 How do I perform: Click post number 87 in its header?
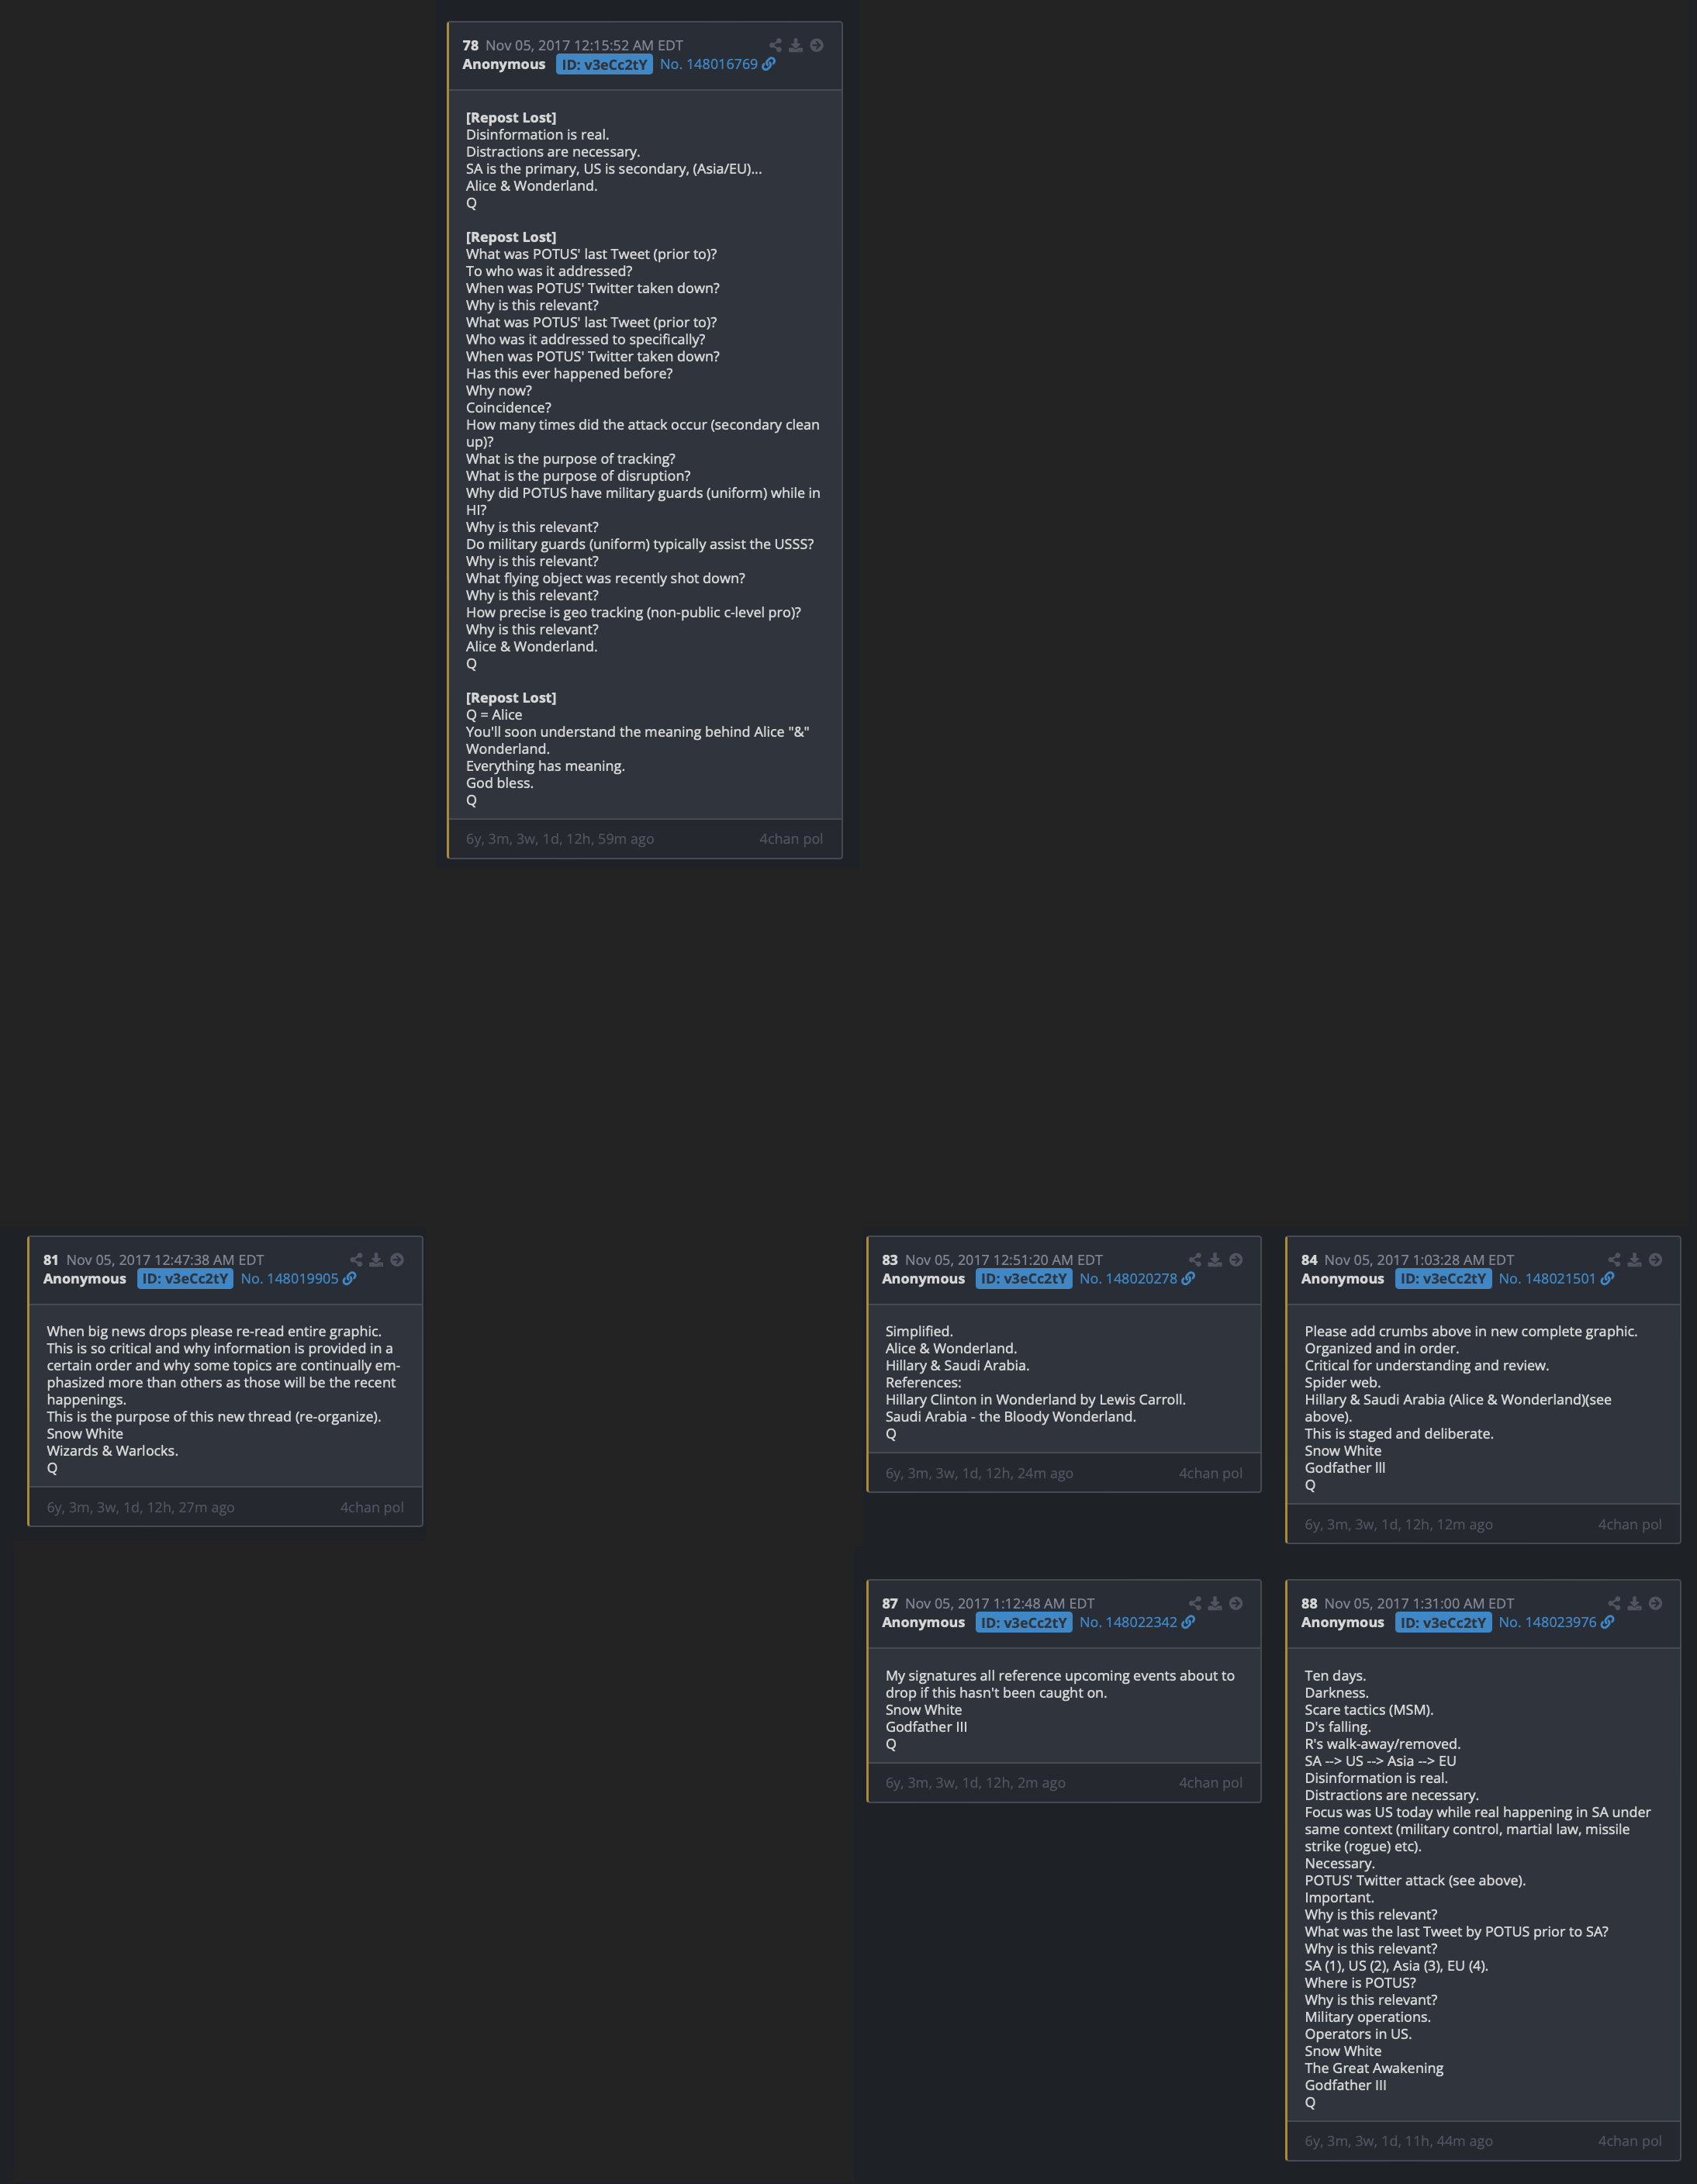890,1605
